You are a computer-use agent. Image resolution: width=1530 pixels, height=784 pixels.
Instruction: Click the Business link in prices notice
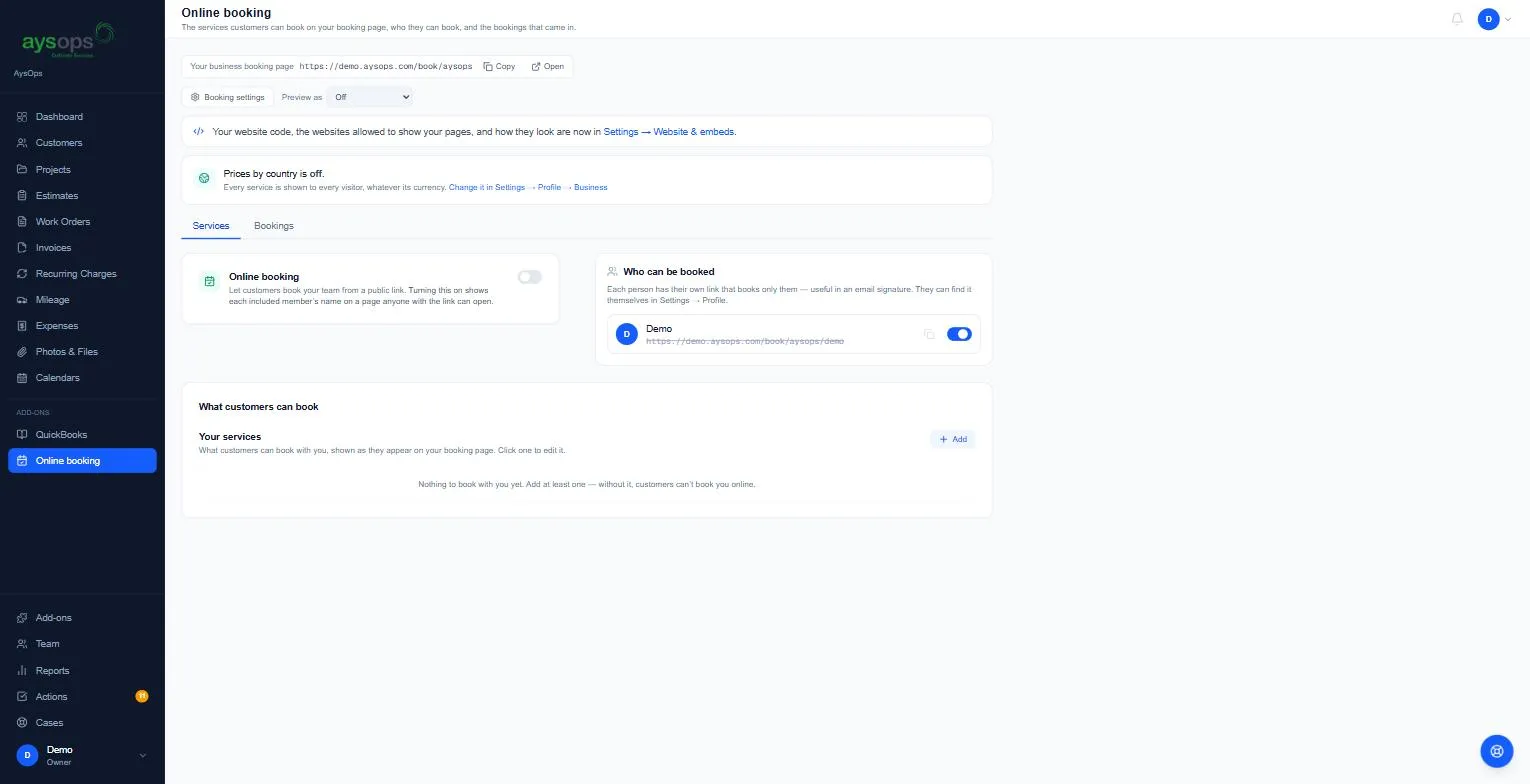point(590,187)
